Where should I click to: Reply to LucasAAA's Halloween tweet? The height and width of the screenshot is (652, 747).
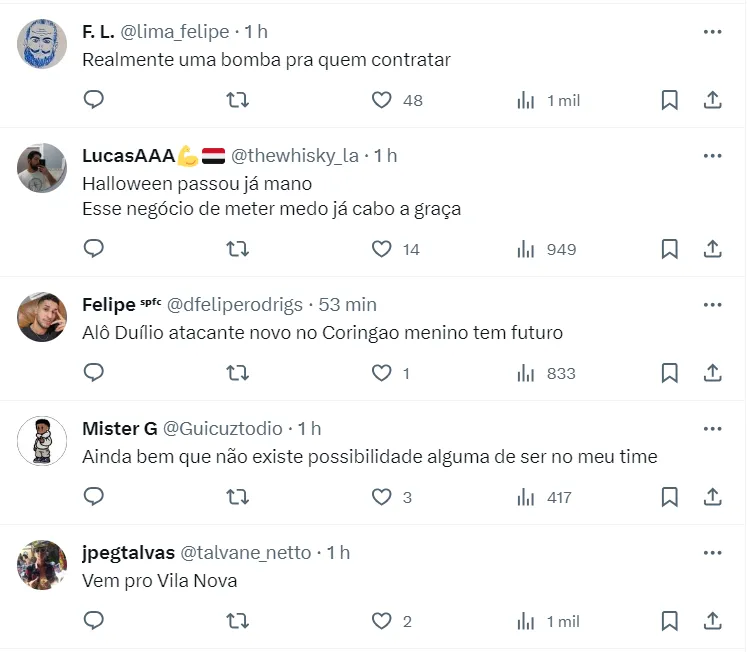click(93, 248)
